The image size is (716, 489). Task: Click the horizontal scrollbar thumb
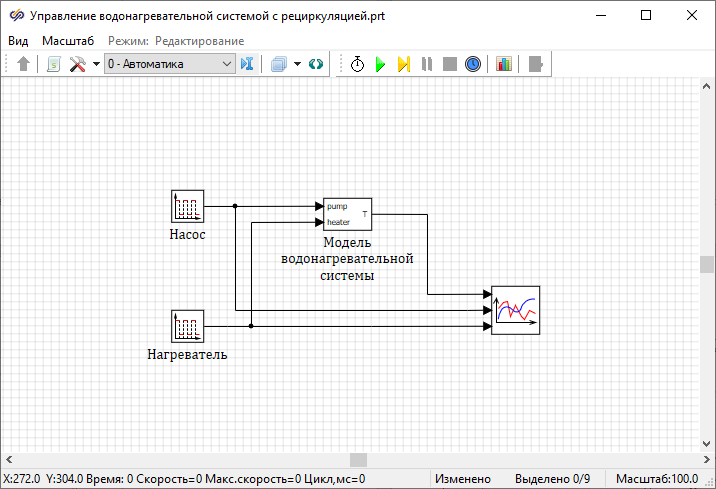pos(358,460)
